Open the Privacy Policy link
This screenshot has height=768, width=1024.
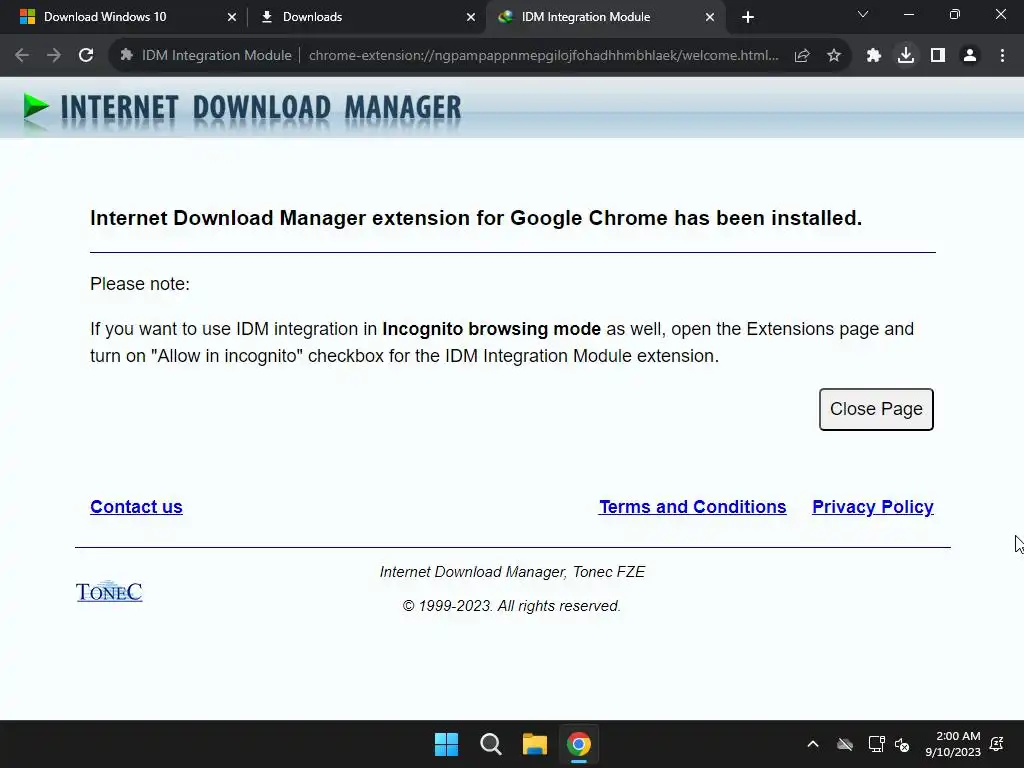[x=872, y=507]
